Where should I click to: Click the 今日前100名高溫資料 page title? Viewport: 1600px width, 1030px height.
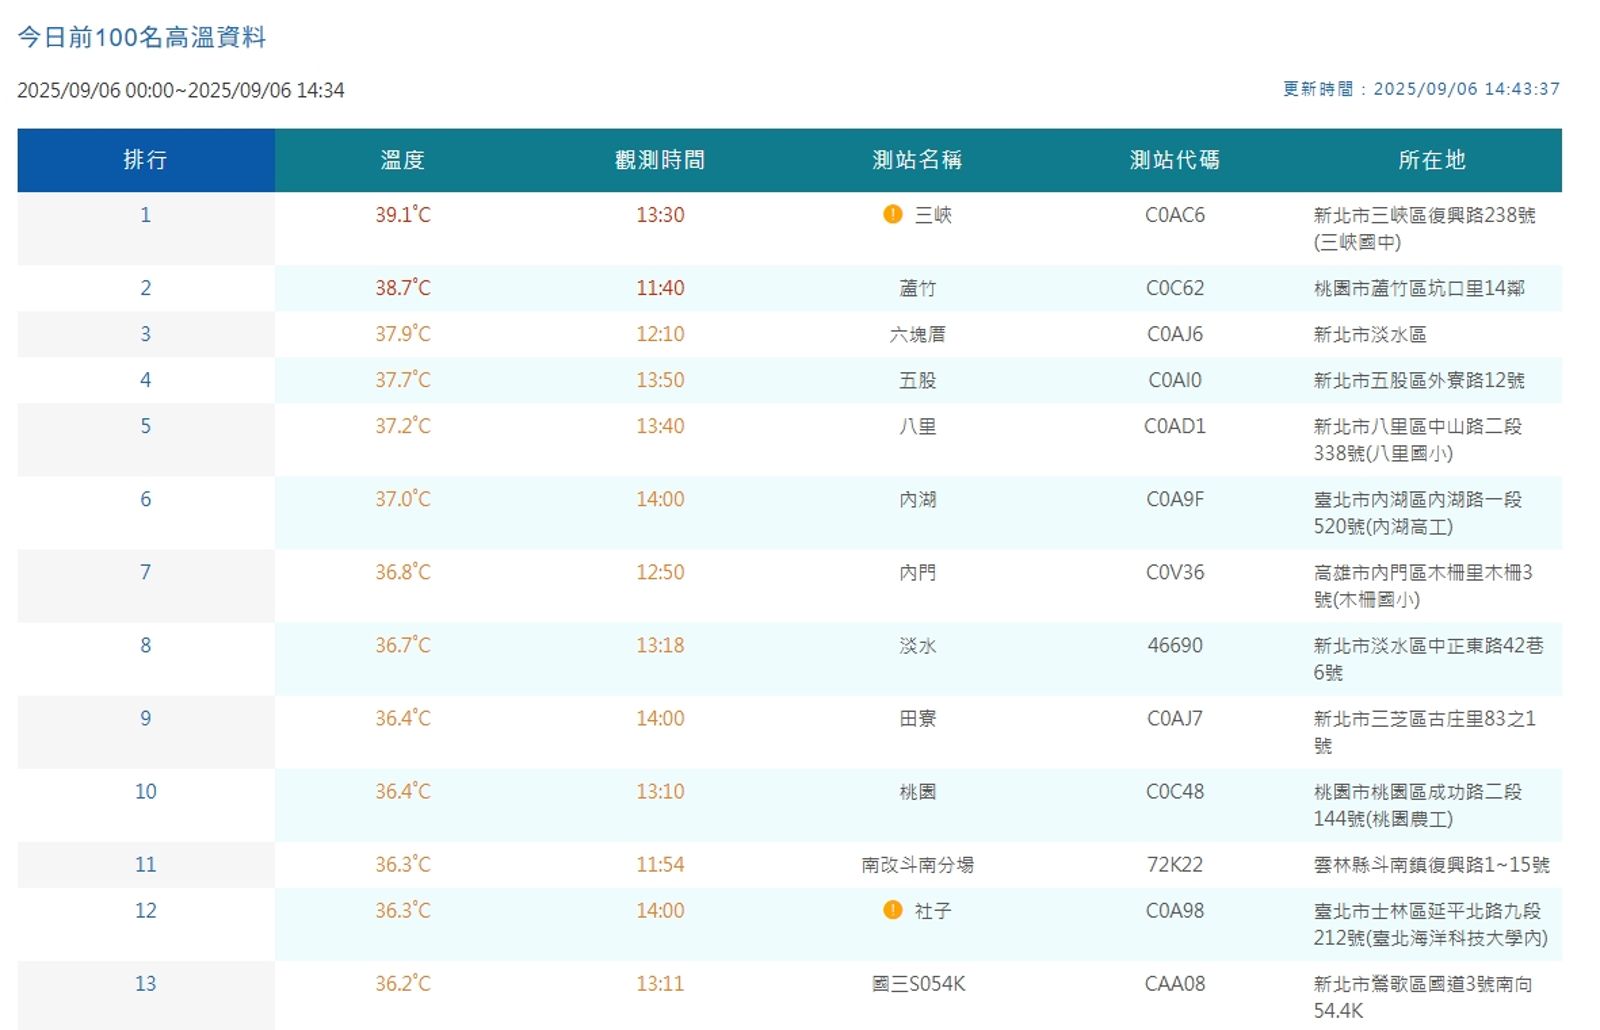pos(142,38)
